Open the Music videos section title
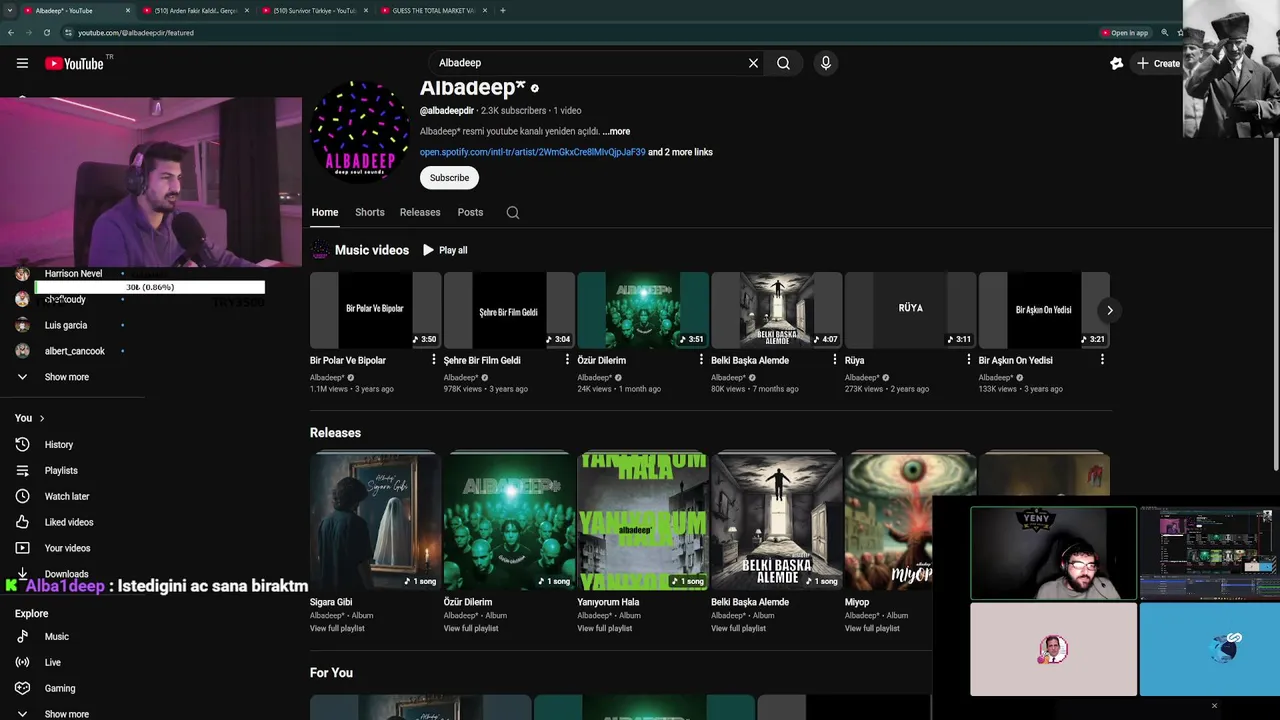Viewport: 1280px width, 720px height. 371,250
